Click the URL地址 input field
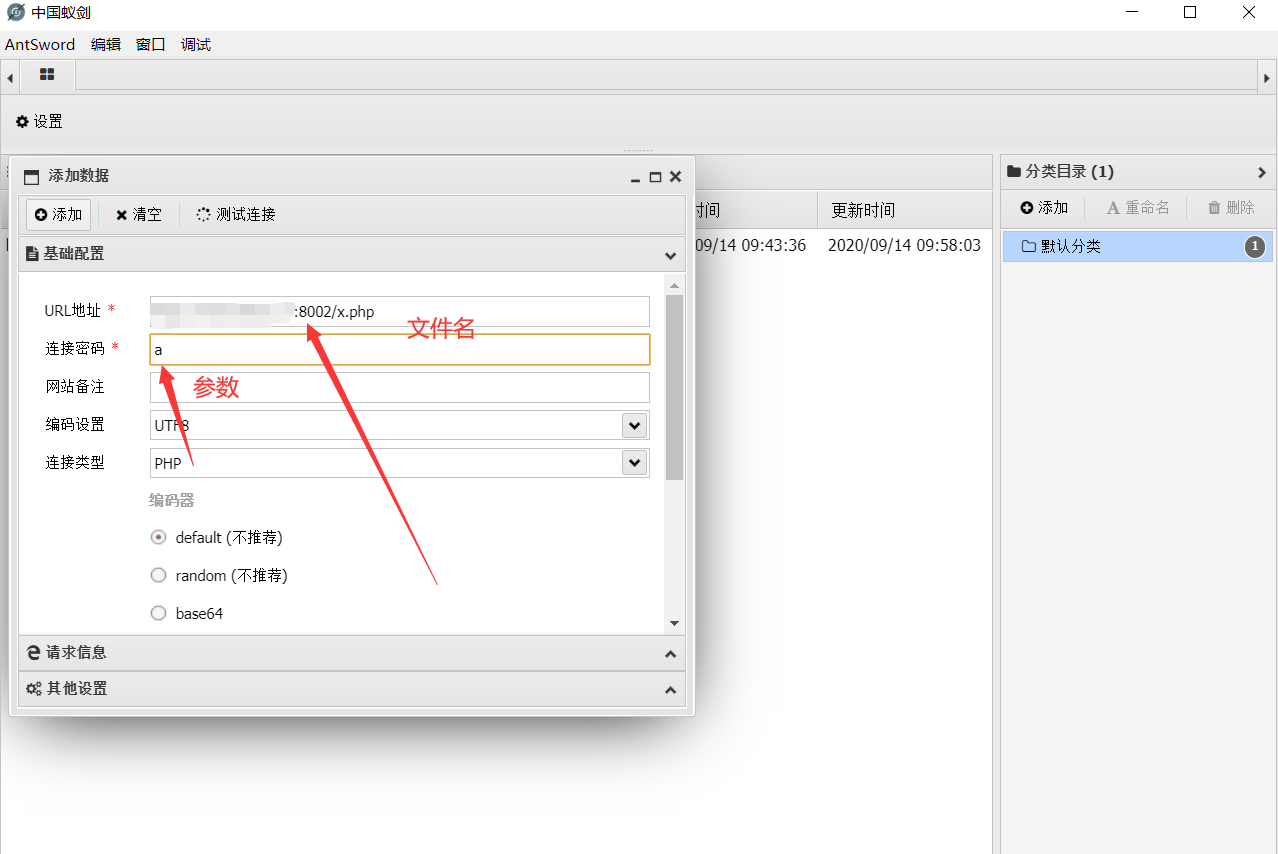The height and width of the screenshot is (854, 1278). [x=400, y=311]
